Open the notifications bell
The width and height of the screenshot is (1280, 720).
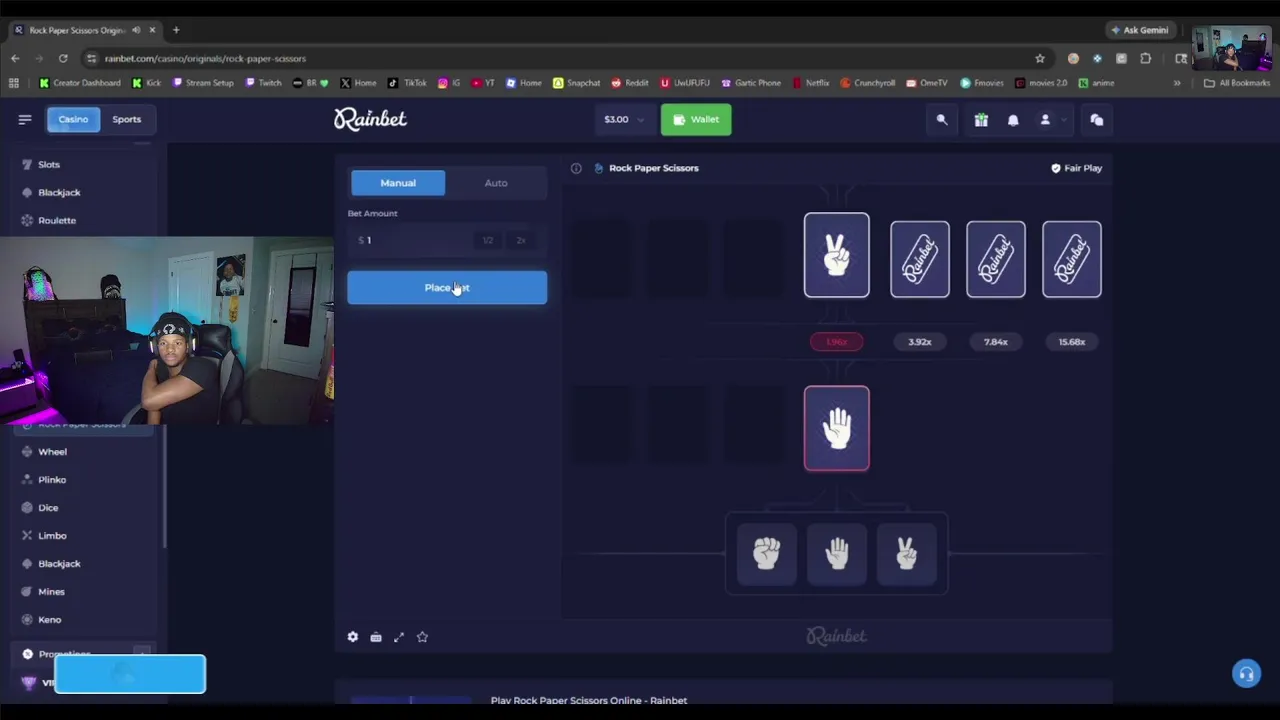click(1013, 120)
